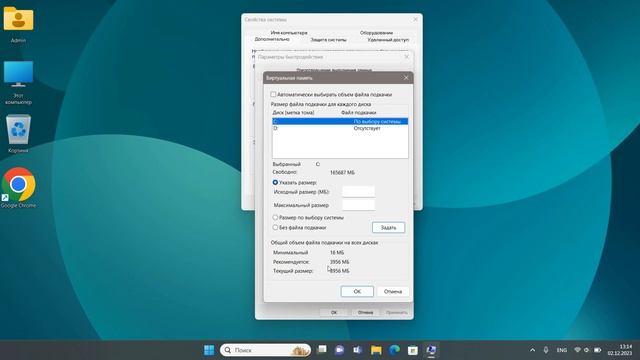This screenshot has width=640, height=360.
Task: Launch Google Chrome from desktop
Action: 18,188
